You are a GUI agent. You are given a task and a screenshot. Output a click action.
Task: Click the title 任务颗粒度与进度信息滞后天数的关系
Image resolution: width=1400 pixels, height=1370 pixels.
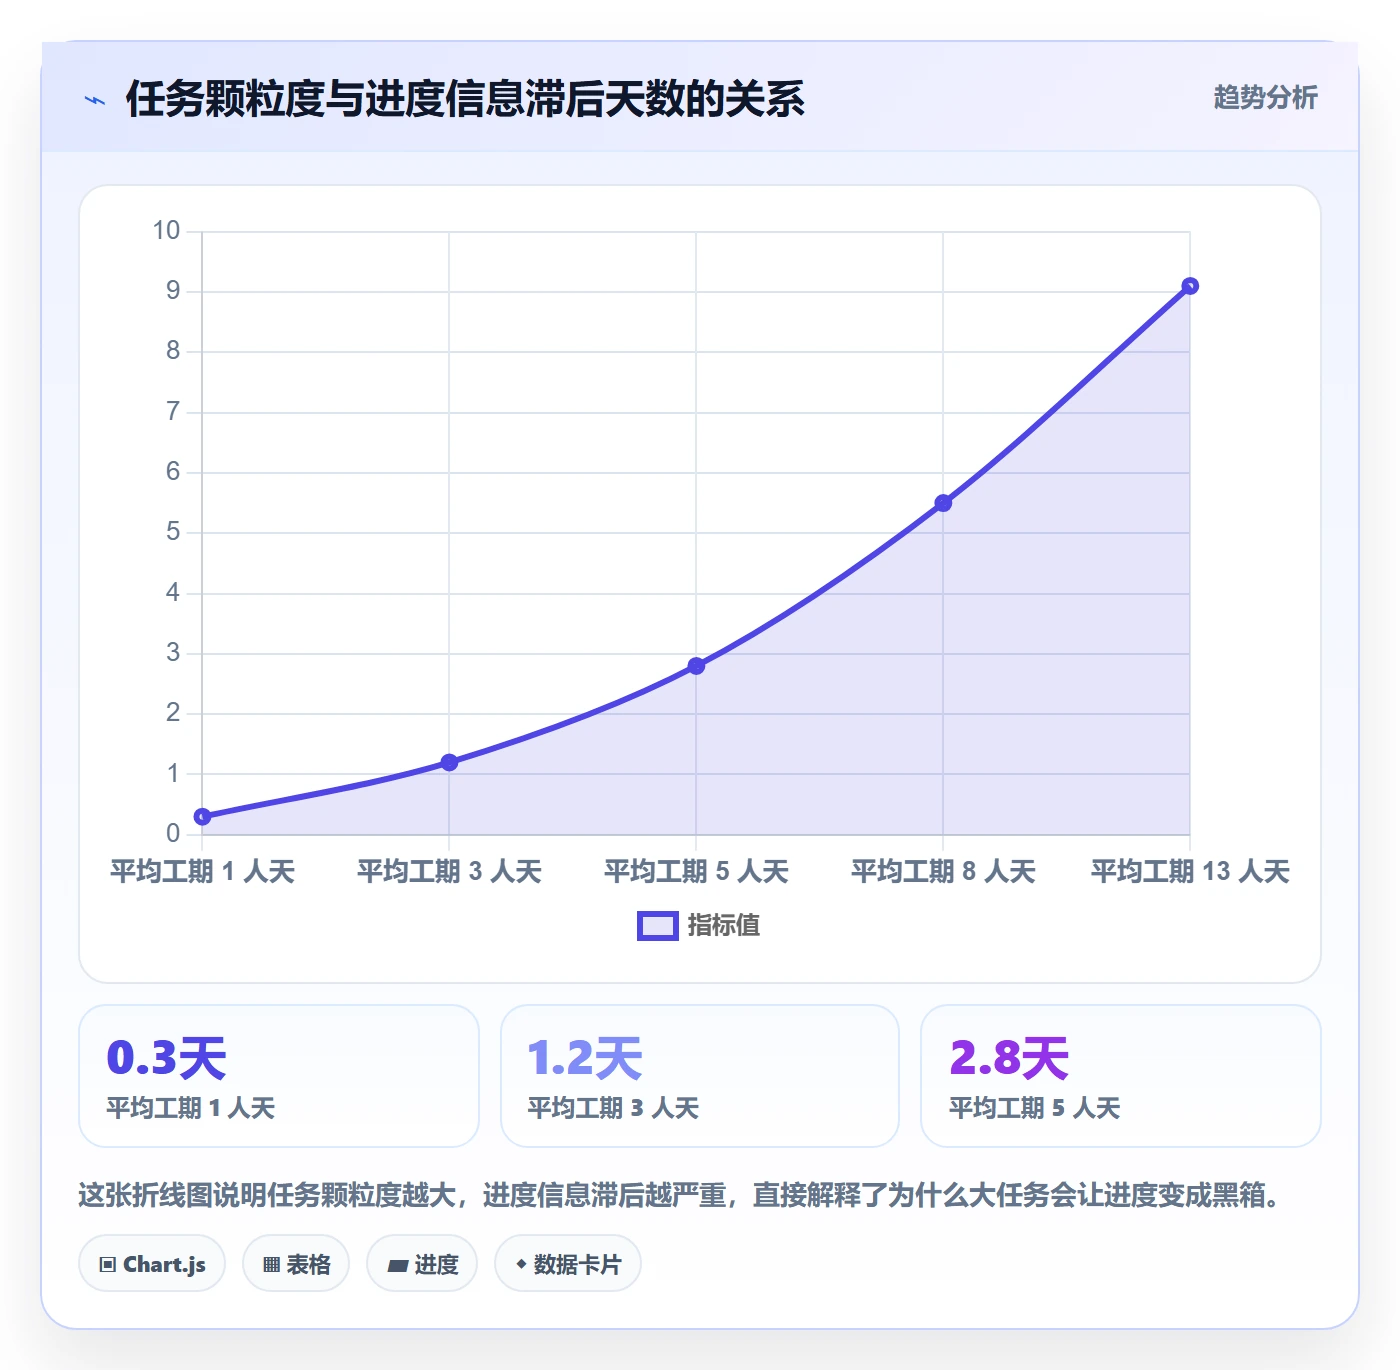tap(465, 99)
